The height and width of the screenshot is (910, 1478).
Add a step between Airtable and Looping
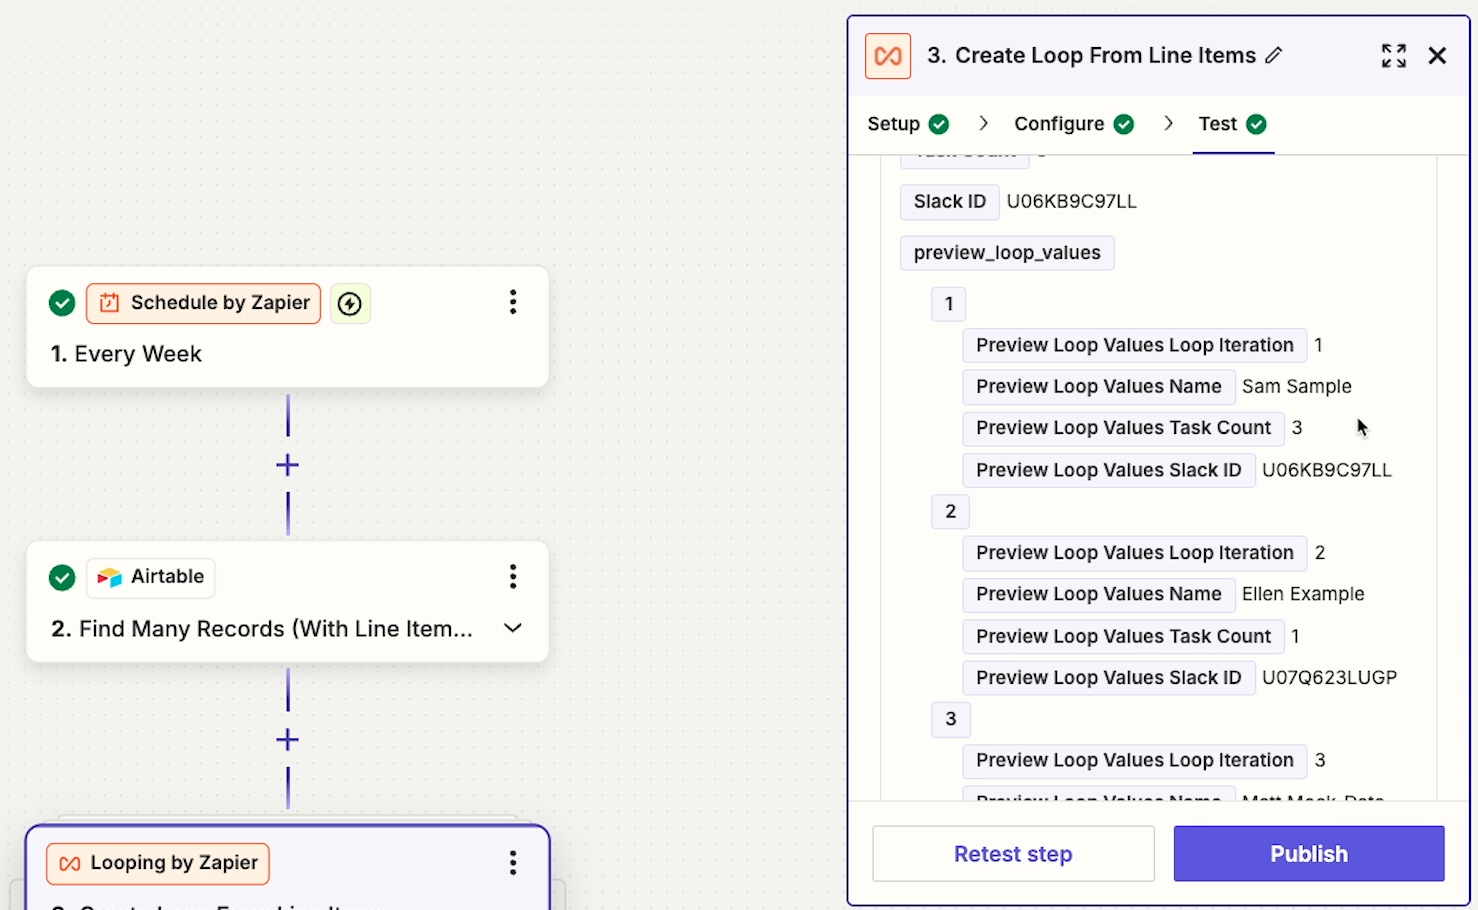[288, 740]
